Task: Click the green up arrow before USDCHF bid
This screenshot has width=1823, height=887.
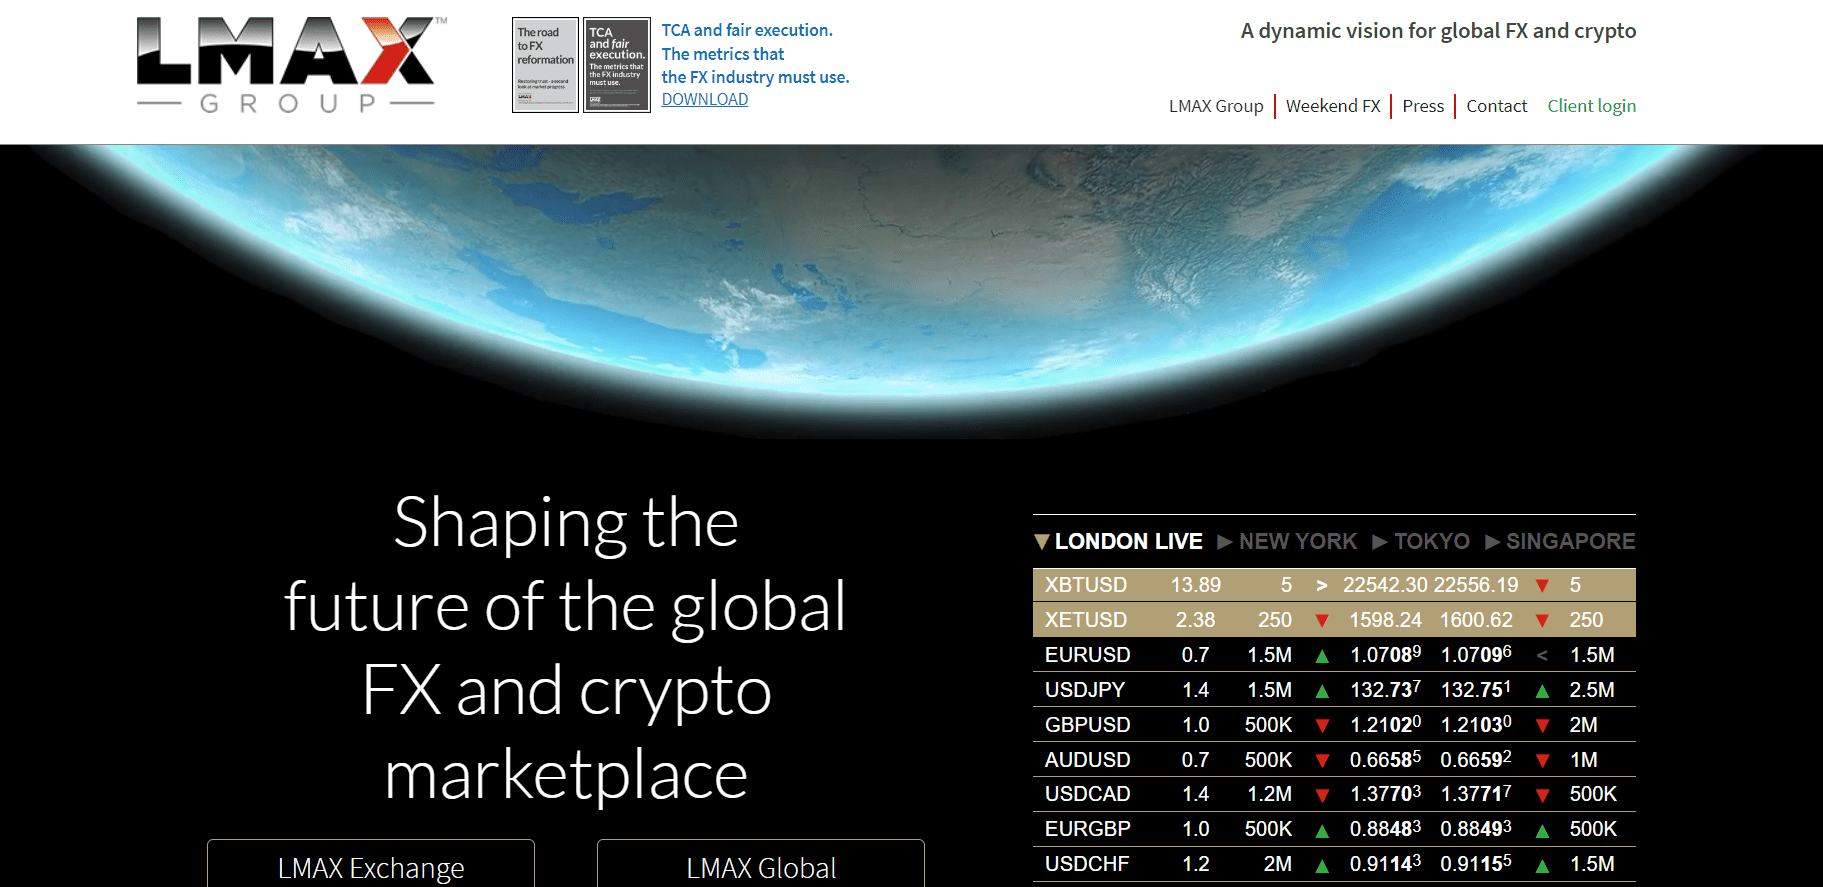Action: pos(1322,865)
